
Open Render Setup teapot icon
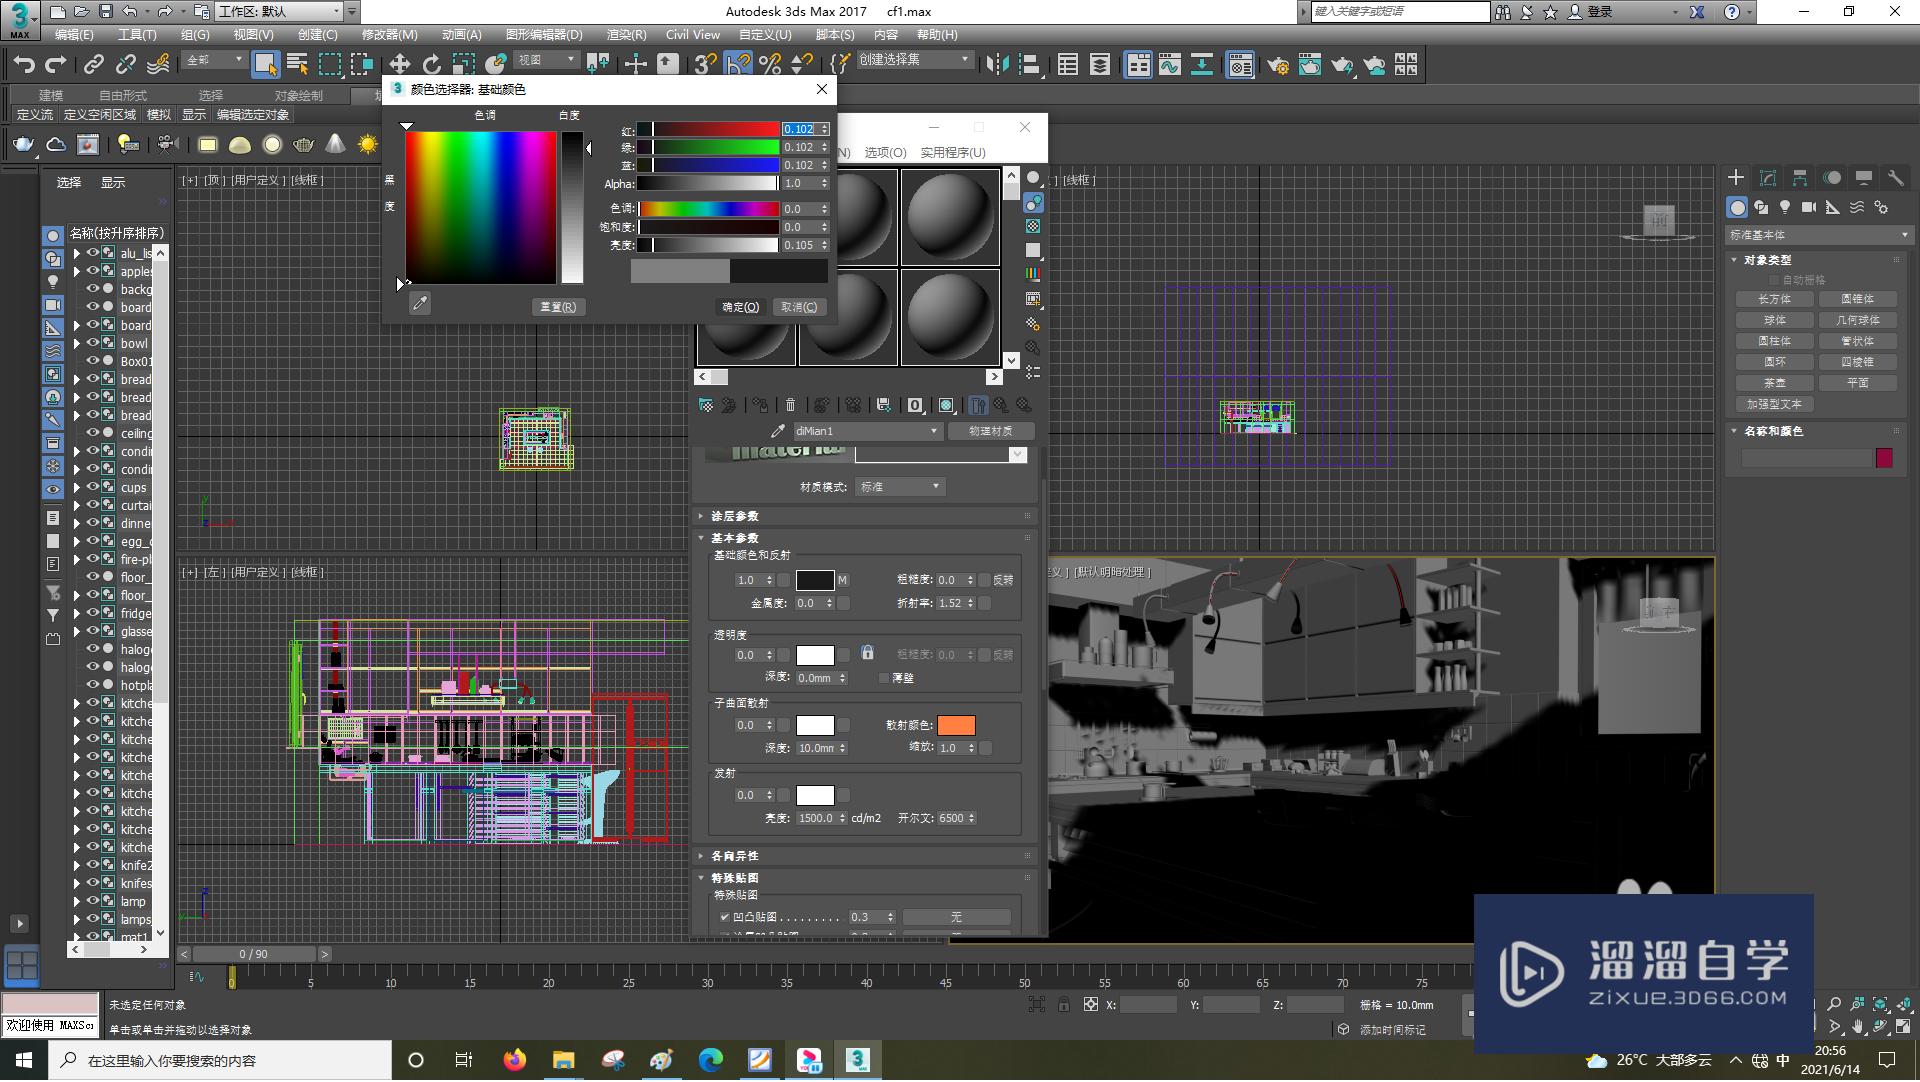coord(1278,65)
